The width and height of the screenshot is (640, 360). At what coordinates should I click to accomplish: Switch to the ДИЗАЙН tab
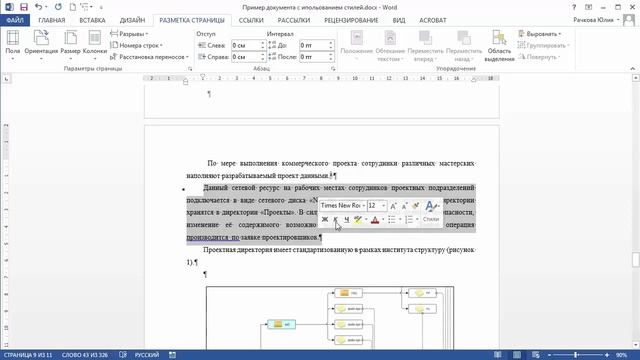coord(132,20)
